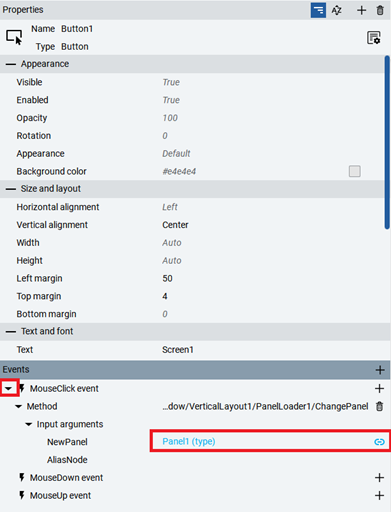The width and height of the screenshot is (391, 512).
Task: Sort properties alphabetically with AZ icon
Action: point(337,10)
